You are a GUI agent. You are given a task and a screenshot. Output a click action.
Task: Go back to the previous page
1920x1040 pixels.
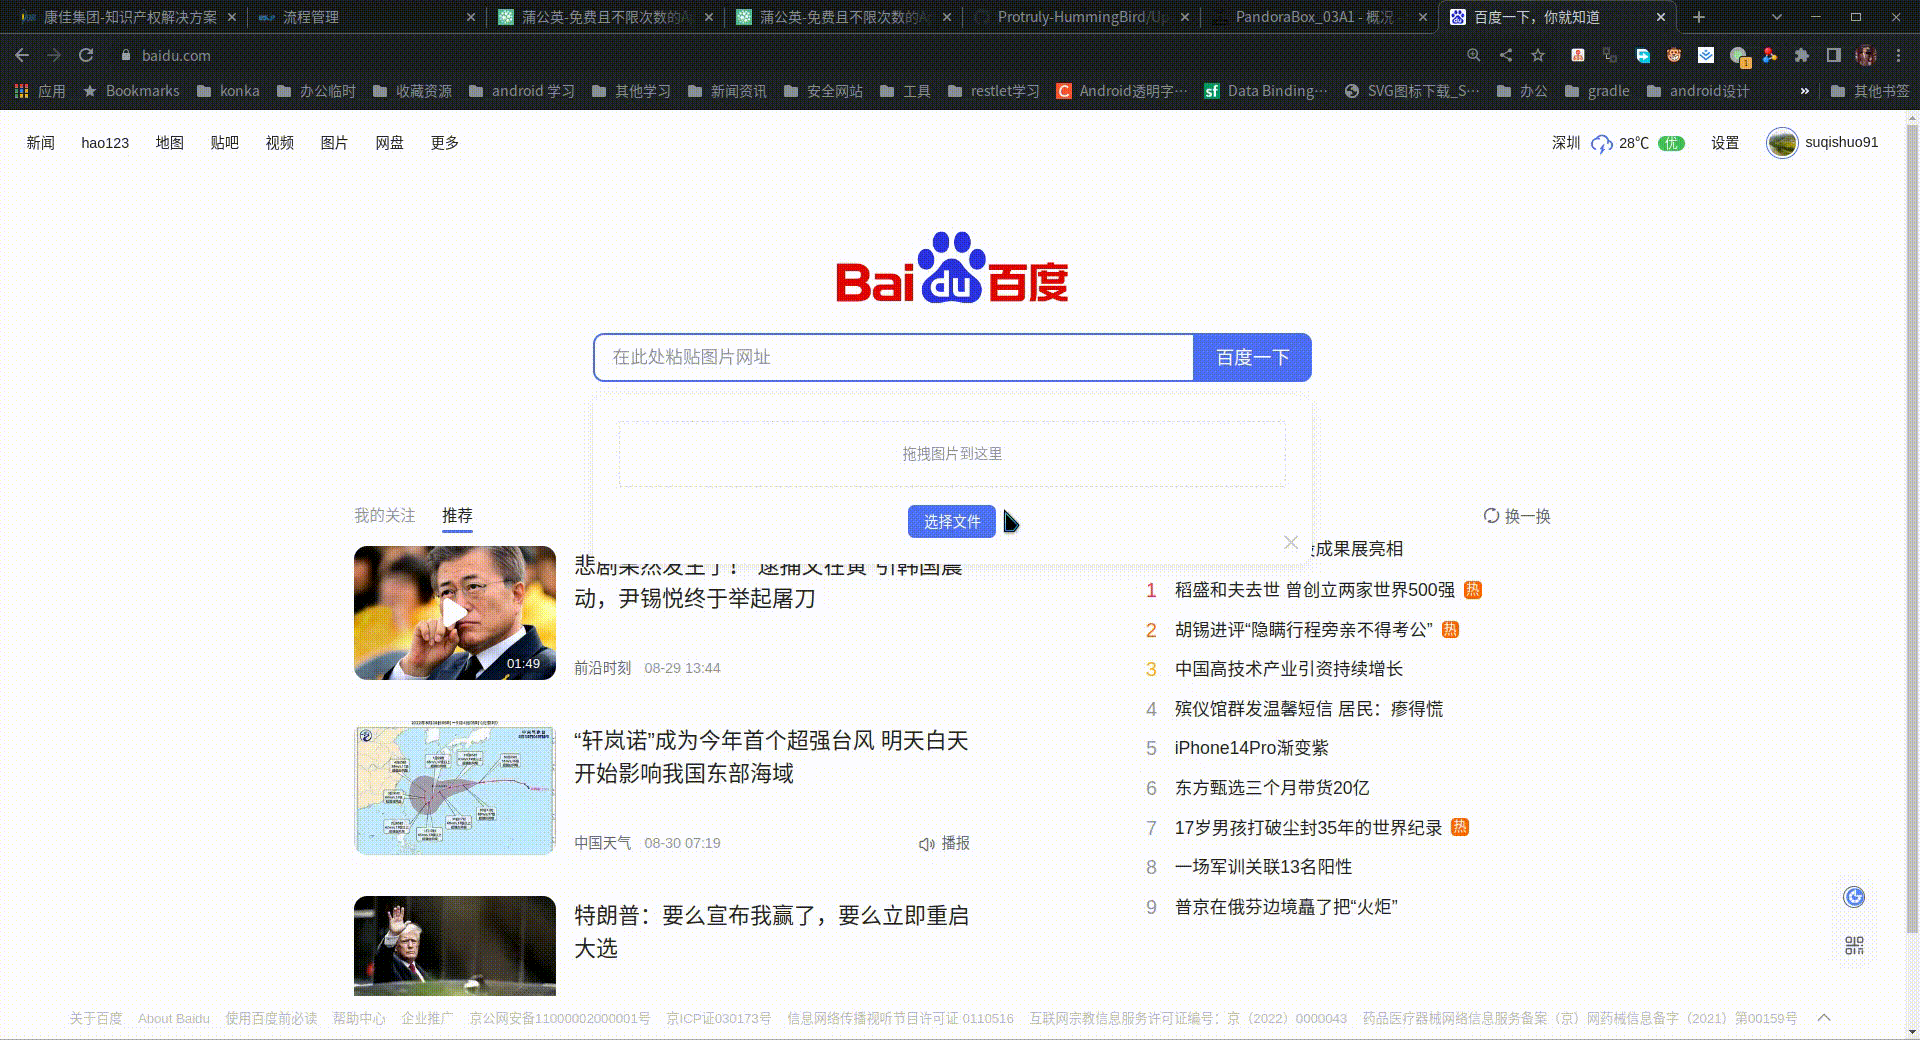tap(22, 56)
